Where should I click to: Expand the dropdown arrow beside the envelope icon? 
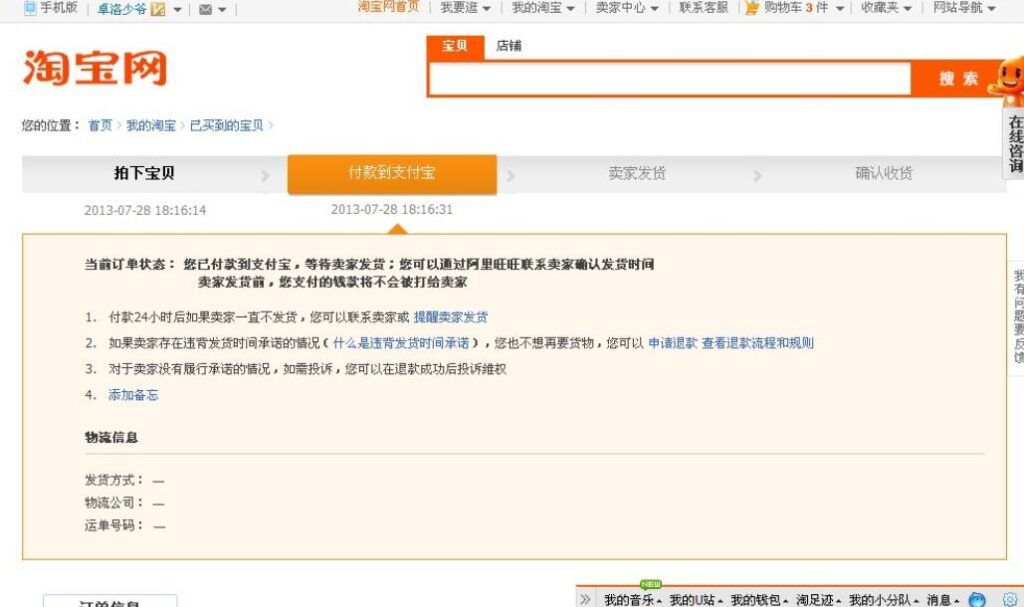point(222,10)
